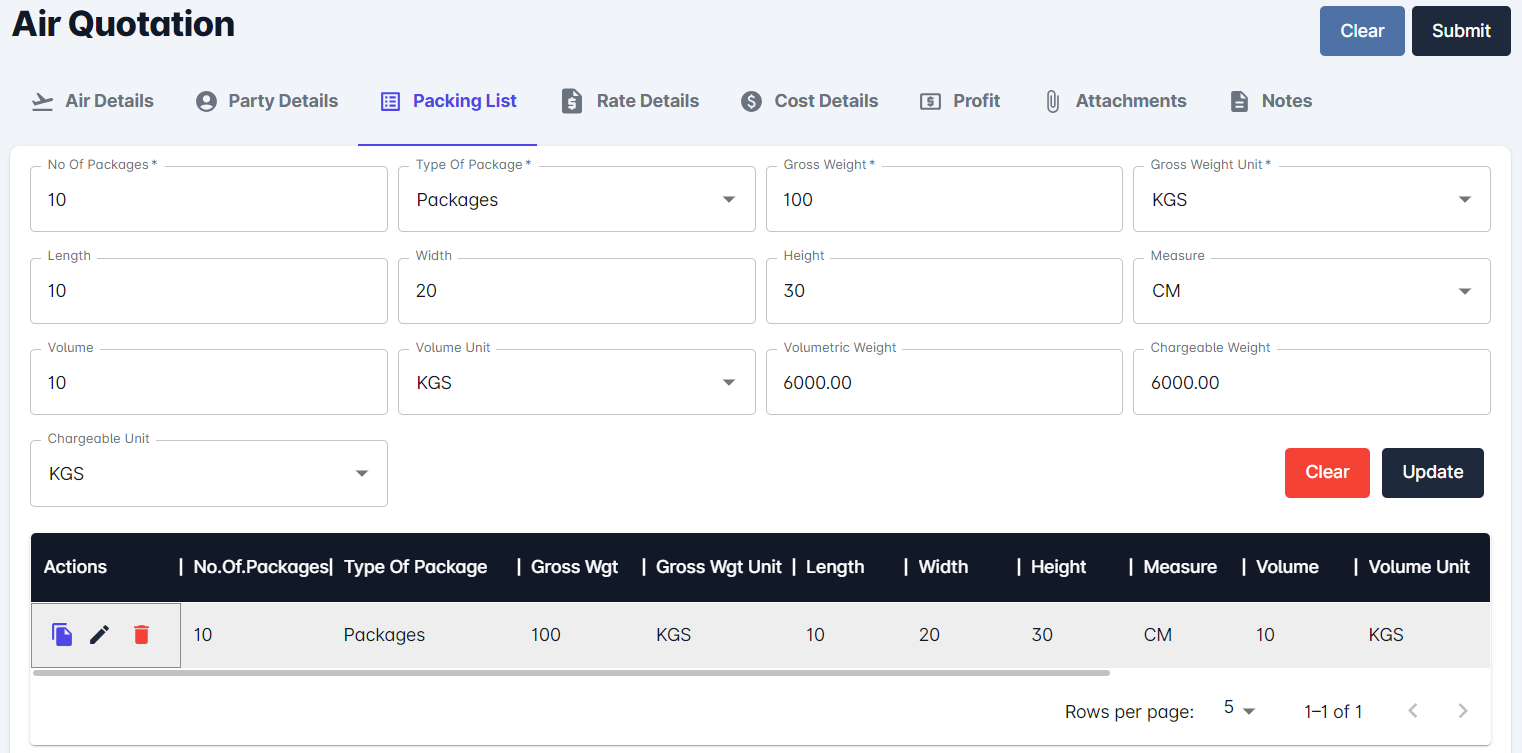1522x753 pixels.
Task: Delete the packing row via trash icon
Action: (x=141, y=634)
